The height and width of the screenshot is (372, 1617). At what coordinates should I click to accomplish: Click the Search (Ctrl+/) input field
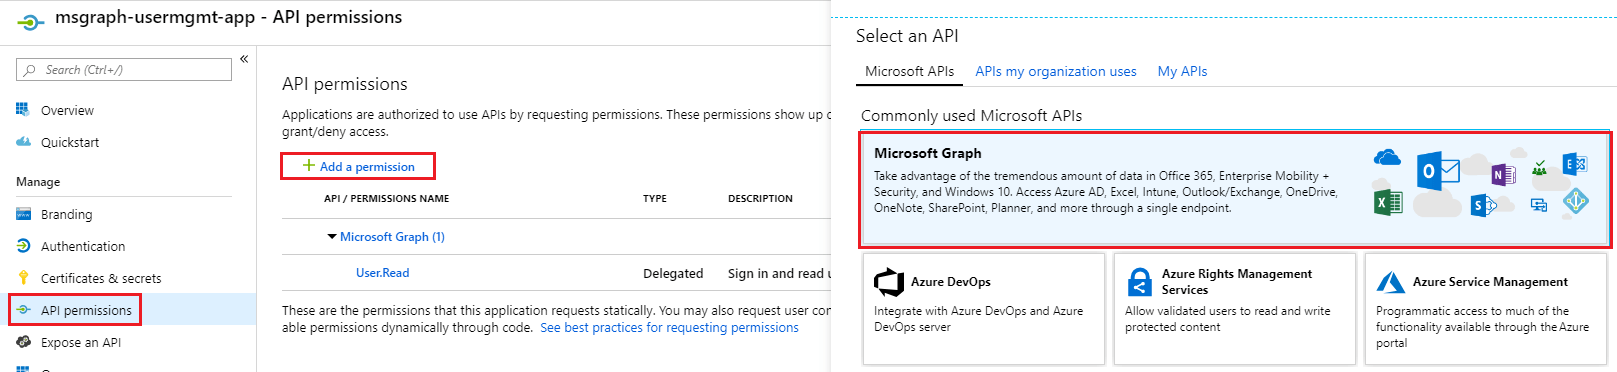124,70
